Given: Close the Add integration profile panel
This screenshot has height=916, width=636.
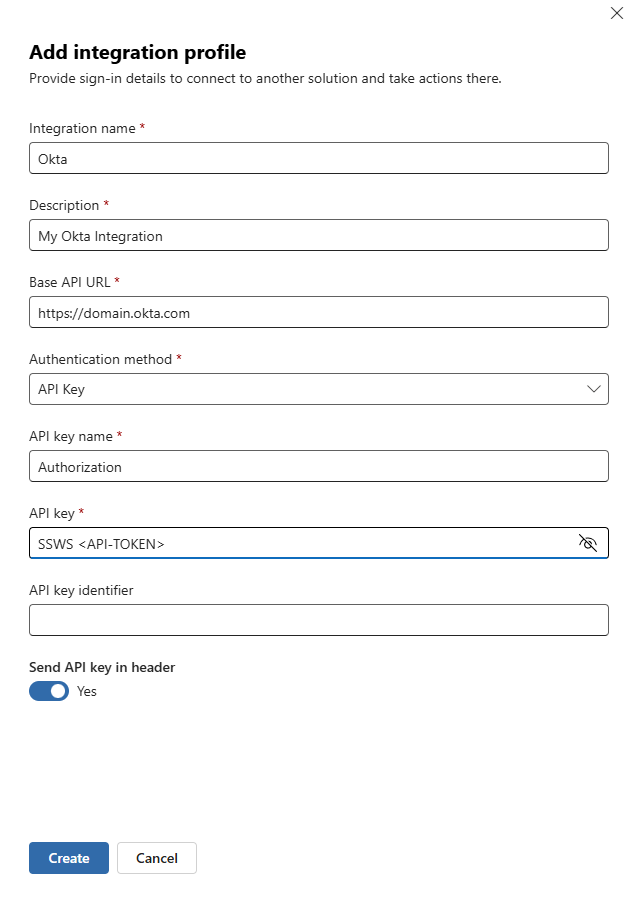Looking at the screenshot, I should point(617,13).
